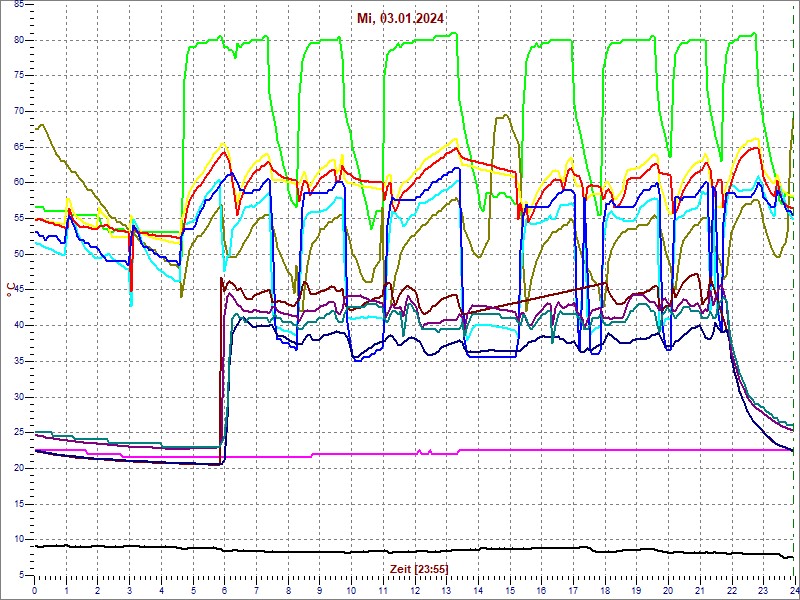The height and width of the screenshot is (600, 800).
Task: Click the "55" temperature axis label
Action: click(18, 218)
